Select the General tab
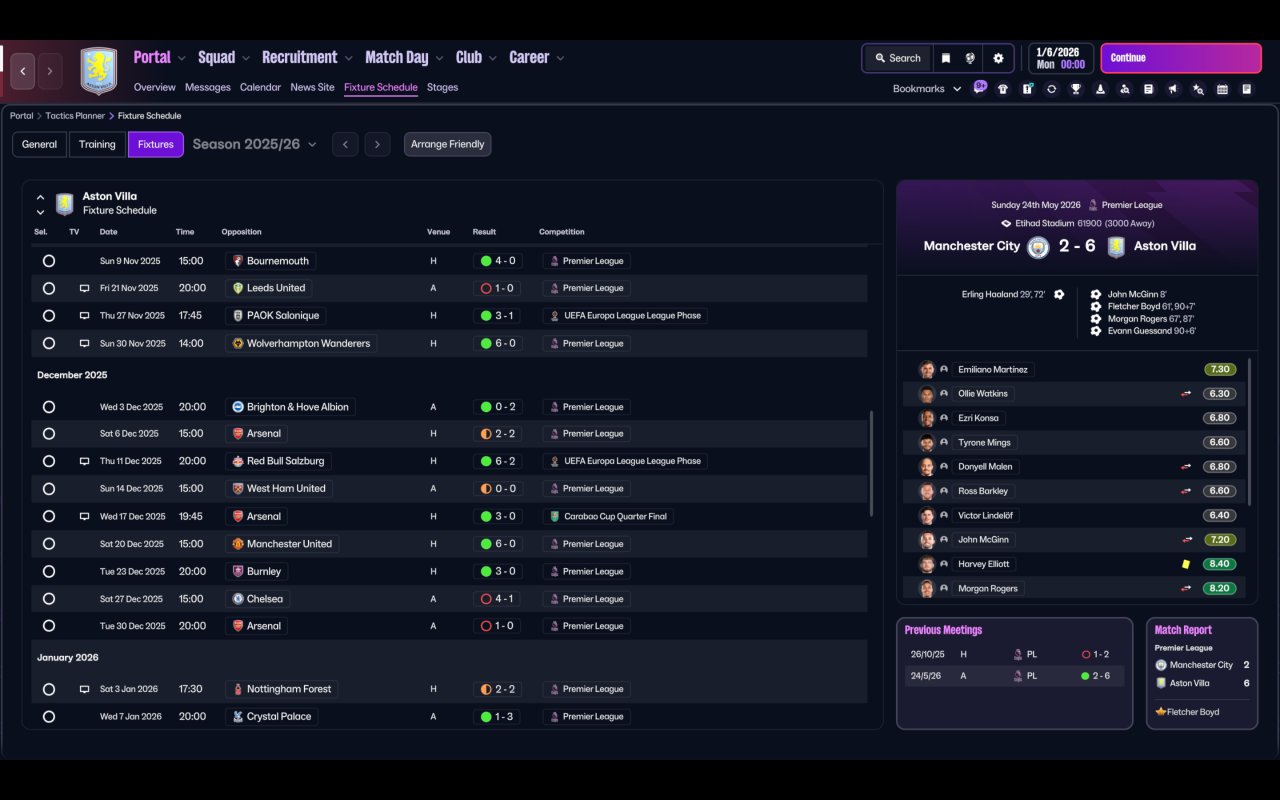 click(40, 144)
